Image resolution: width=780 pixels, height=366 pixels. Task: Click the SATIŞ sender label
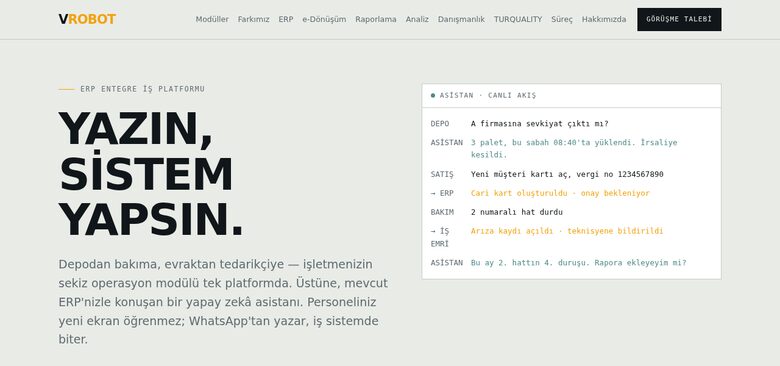(442, 175)
